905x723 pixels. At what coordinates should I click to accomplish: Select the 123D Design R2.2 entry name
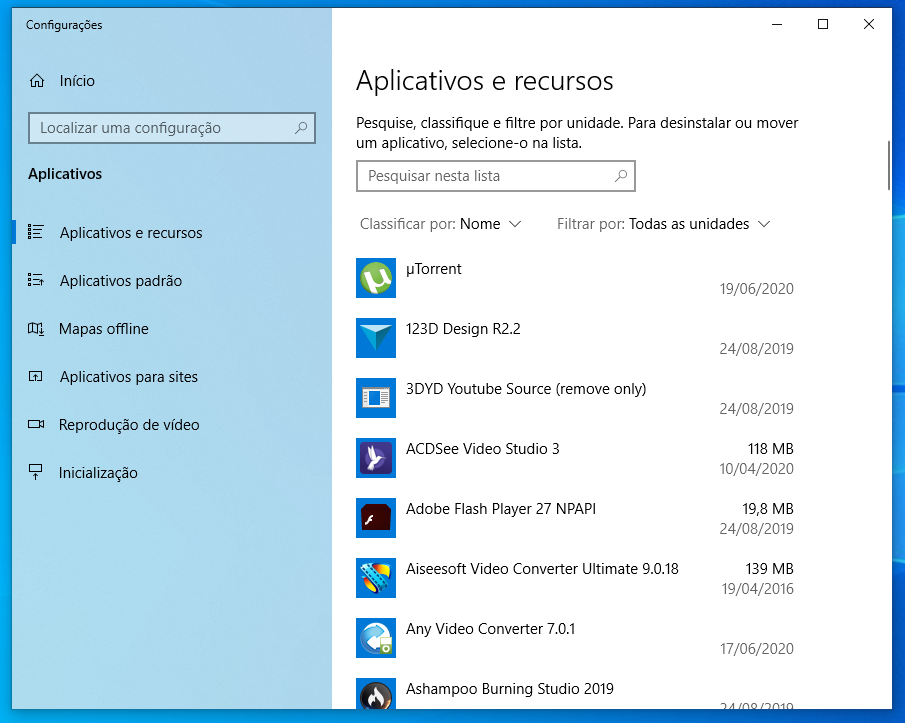pyautogui.click(x=463, y=329)
